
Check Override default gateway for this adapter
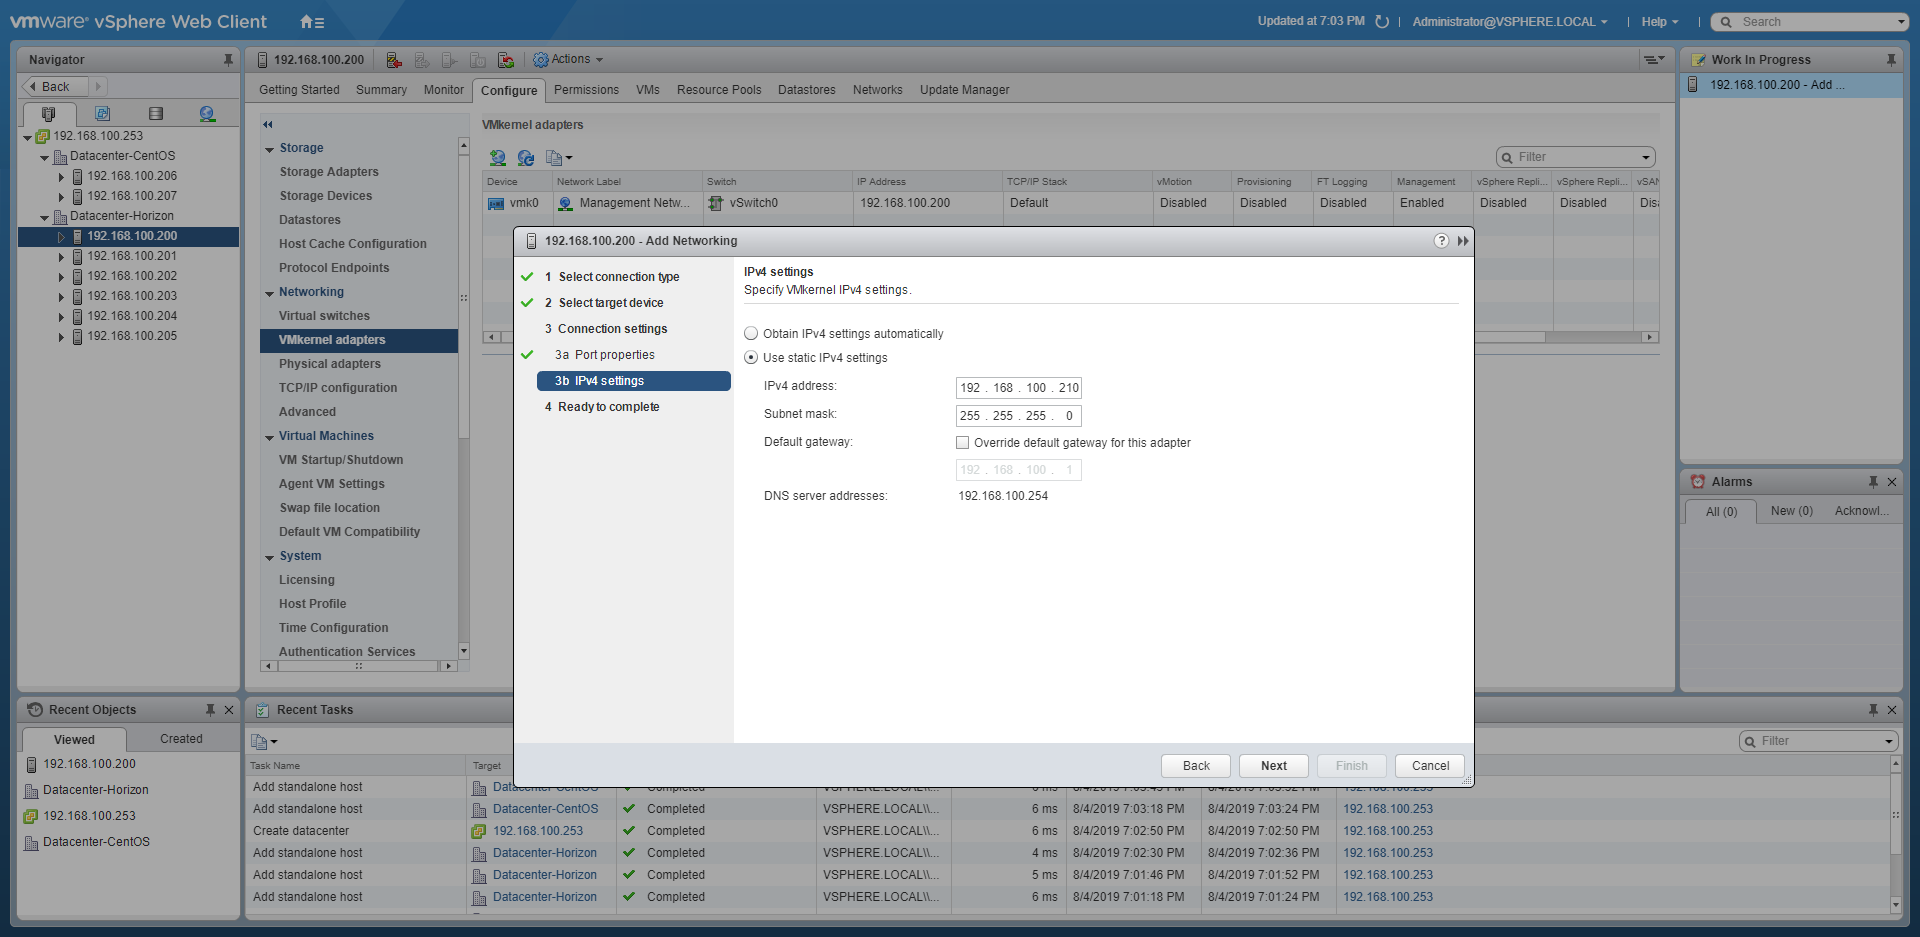pyautogui.click(x=962, y=443)
